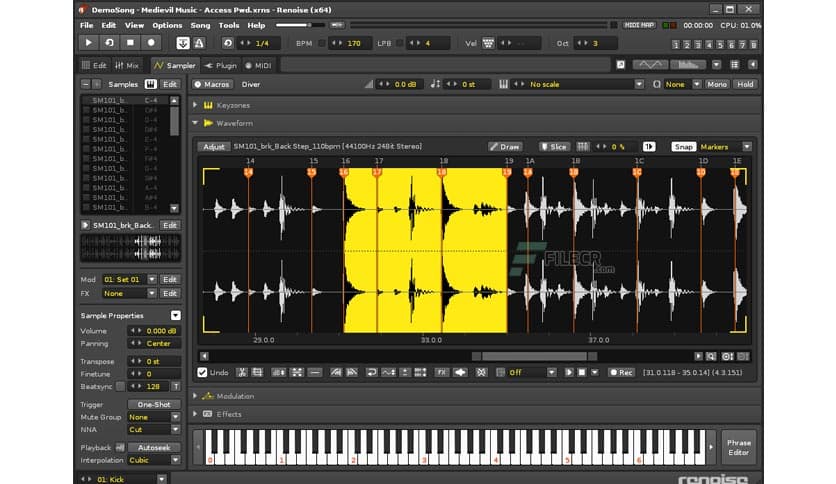The image size is (836, 484).
Task: Adjust the master volume slider in the menu bar
Action: tap(300, 25)
